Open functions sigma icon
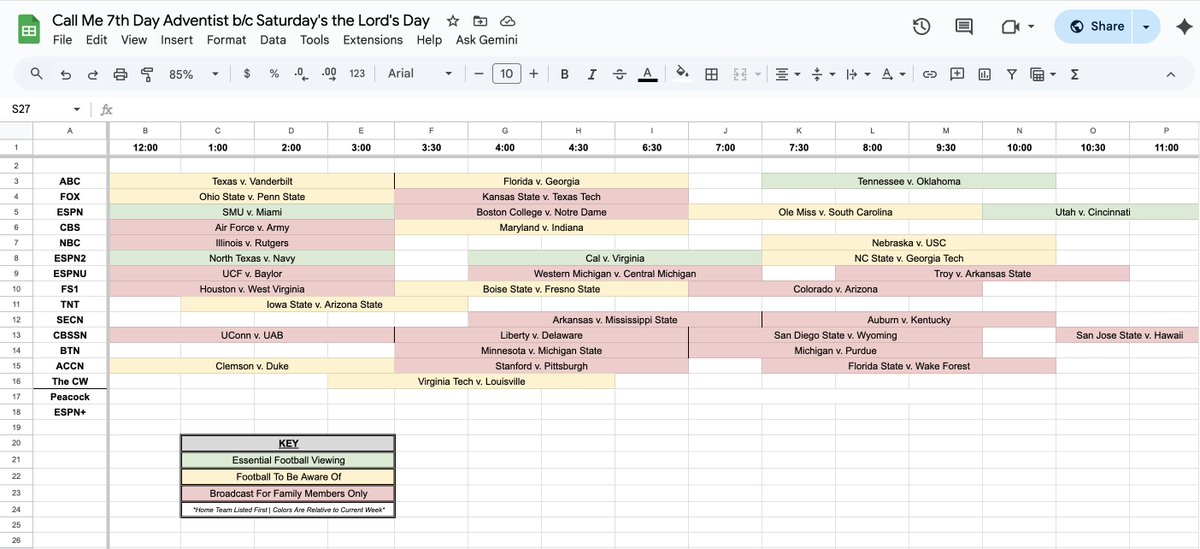This screenshot has width=1200, height=549. click(1075, 74)
